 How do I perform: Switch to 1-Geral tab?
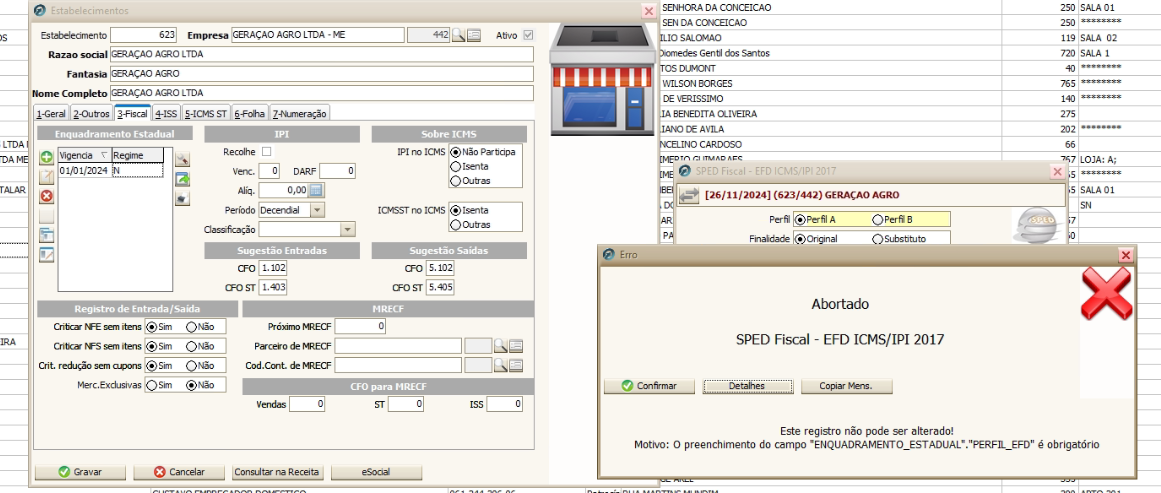51,113
